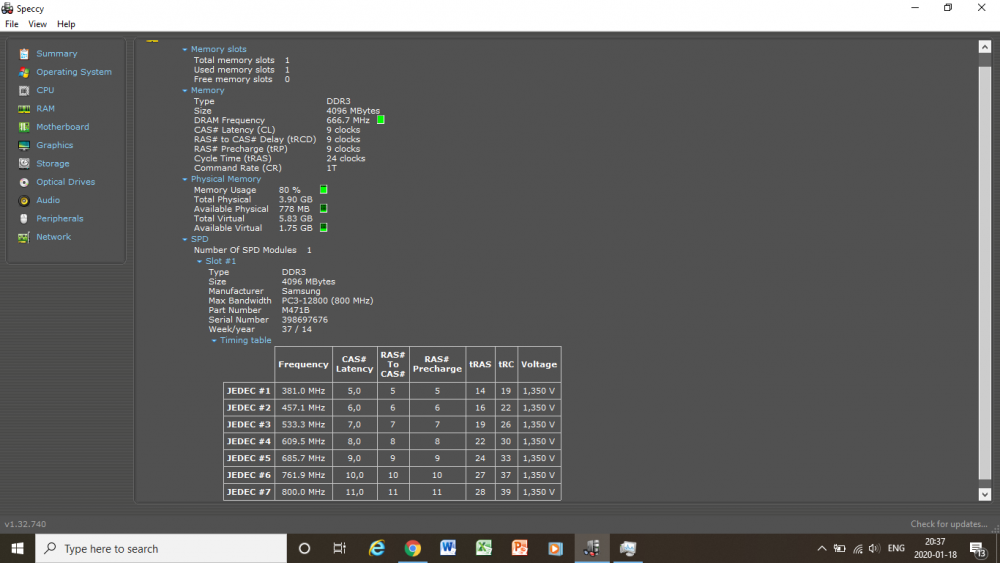Click the serial number 398697676

tap(305, 320)
